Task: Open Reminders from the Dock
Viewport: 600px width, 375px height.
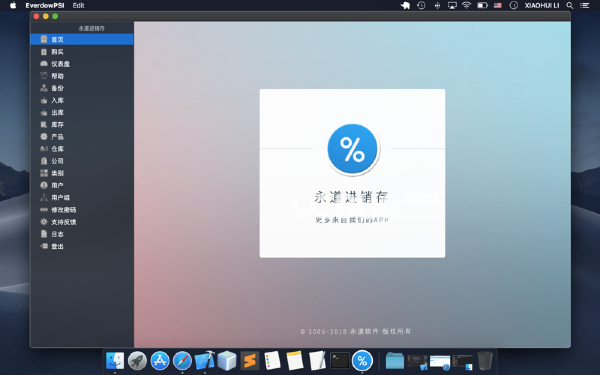Action: [x=272, y=360]
